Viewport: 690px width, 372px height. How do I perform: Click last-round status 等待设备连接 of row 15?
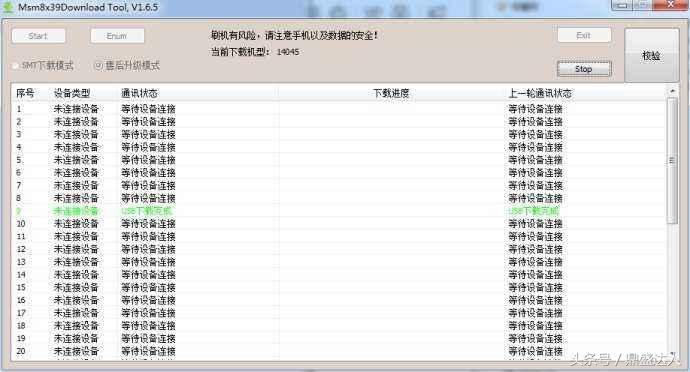536,287
